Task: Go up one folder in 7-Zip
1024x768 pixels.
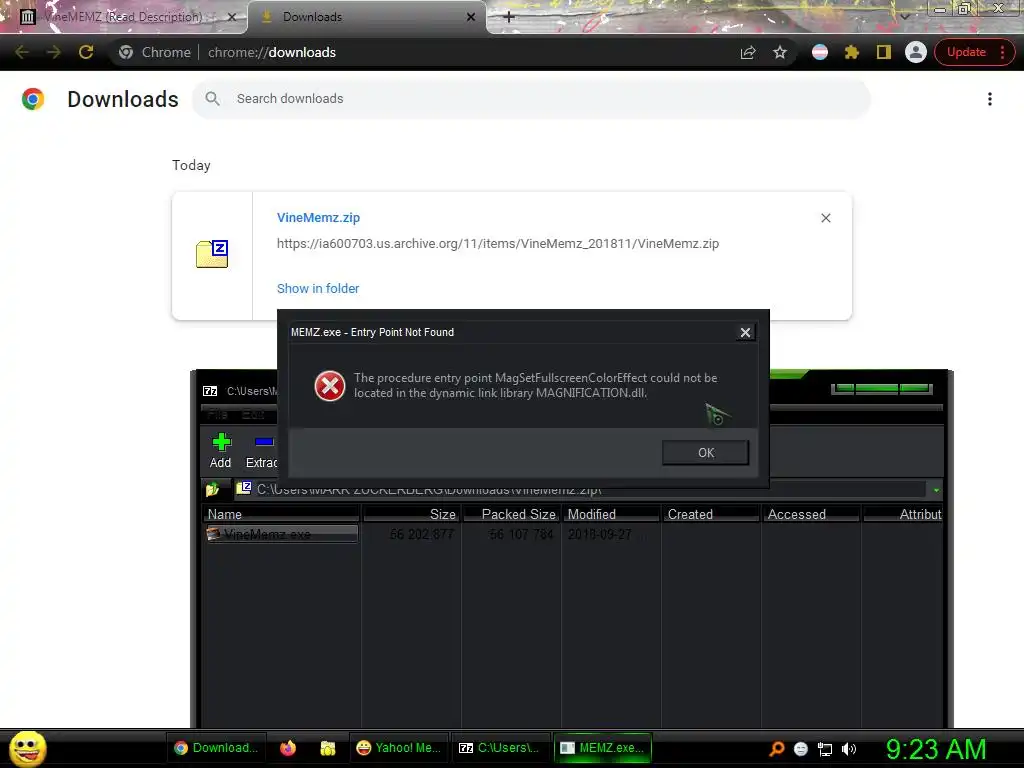Action: tap(212, 489)
